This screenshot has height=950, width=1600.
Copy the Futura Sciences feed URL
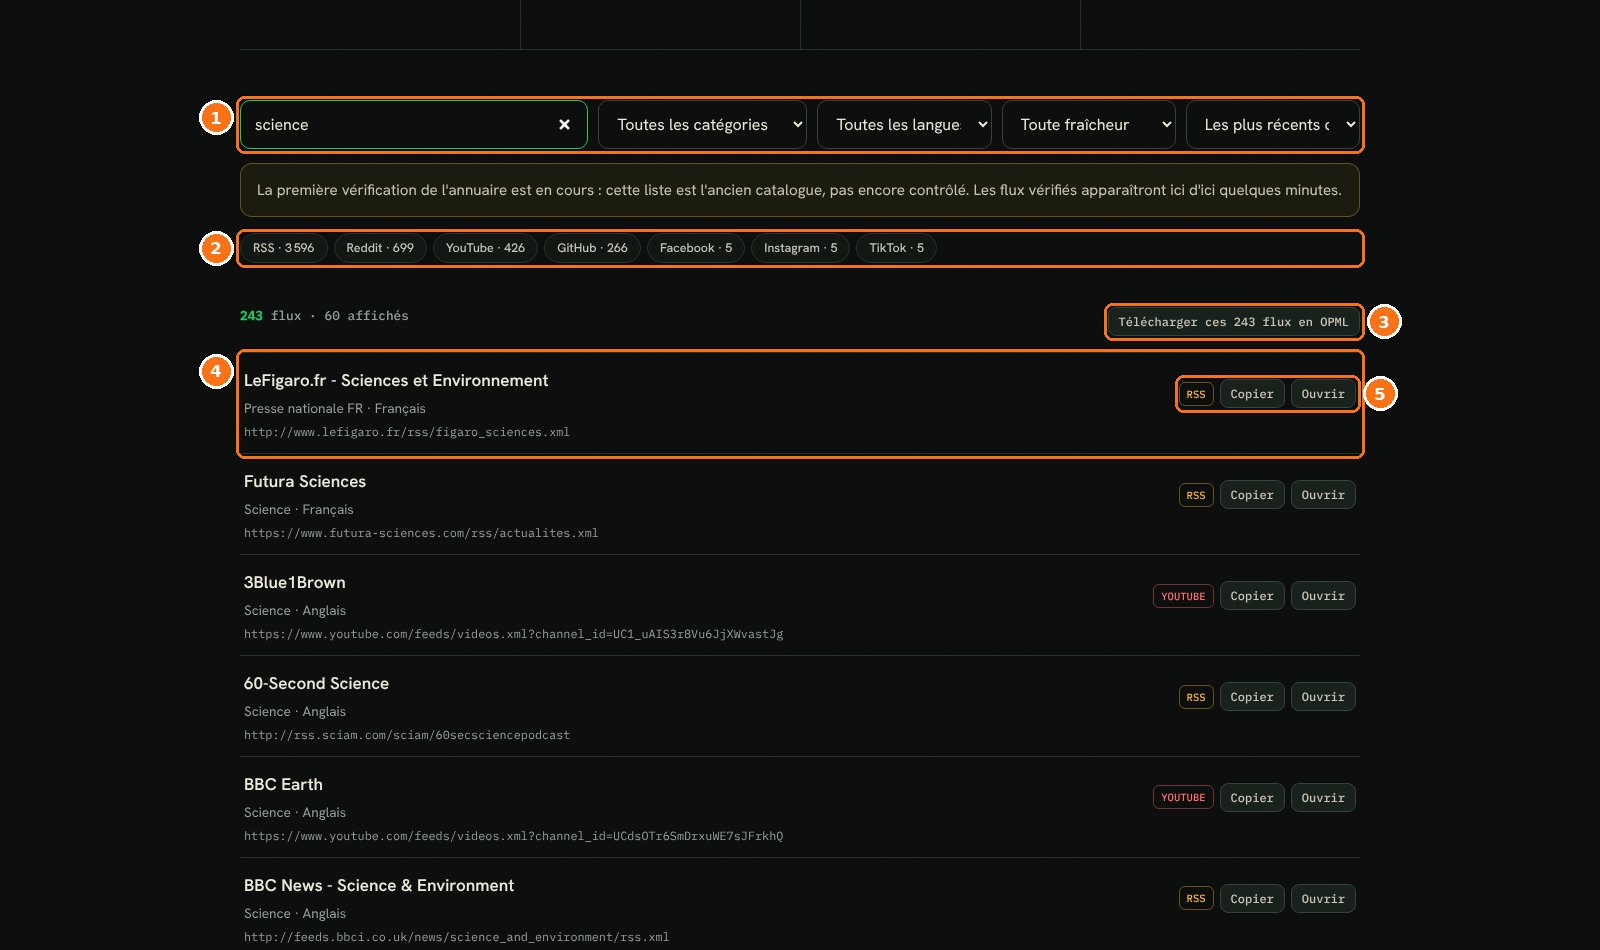[x=1252, y=495]
